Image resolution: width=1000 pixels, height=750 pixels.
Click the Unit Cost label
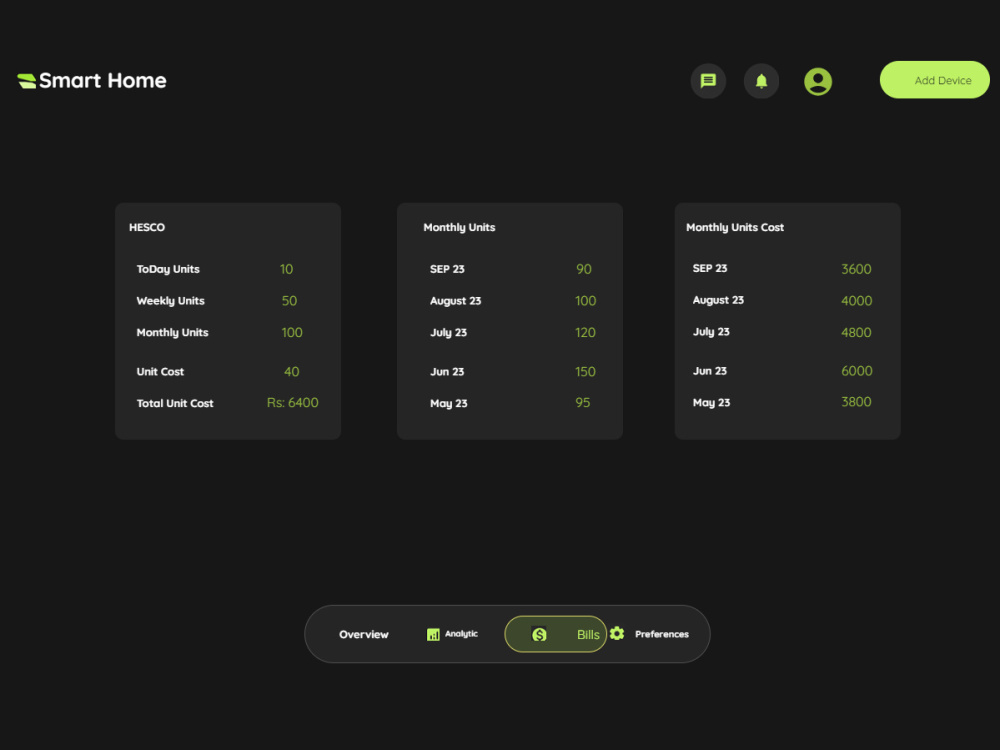click(160, 371)
